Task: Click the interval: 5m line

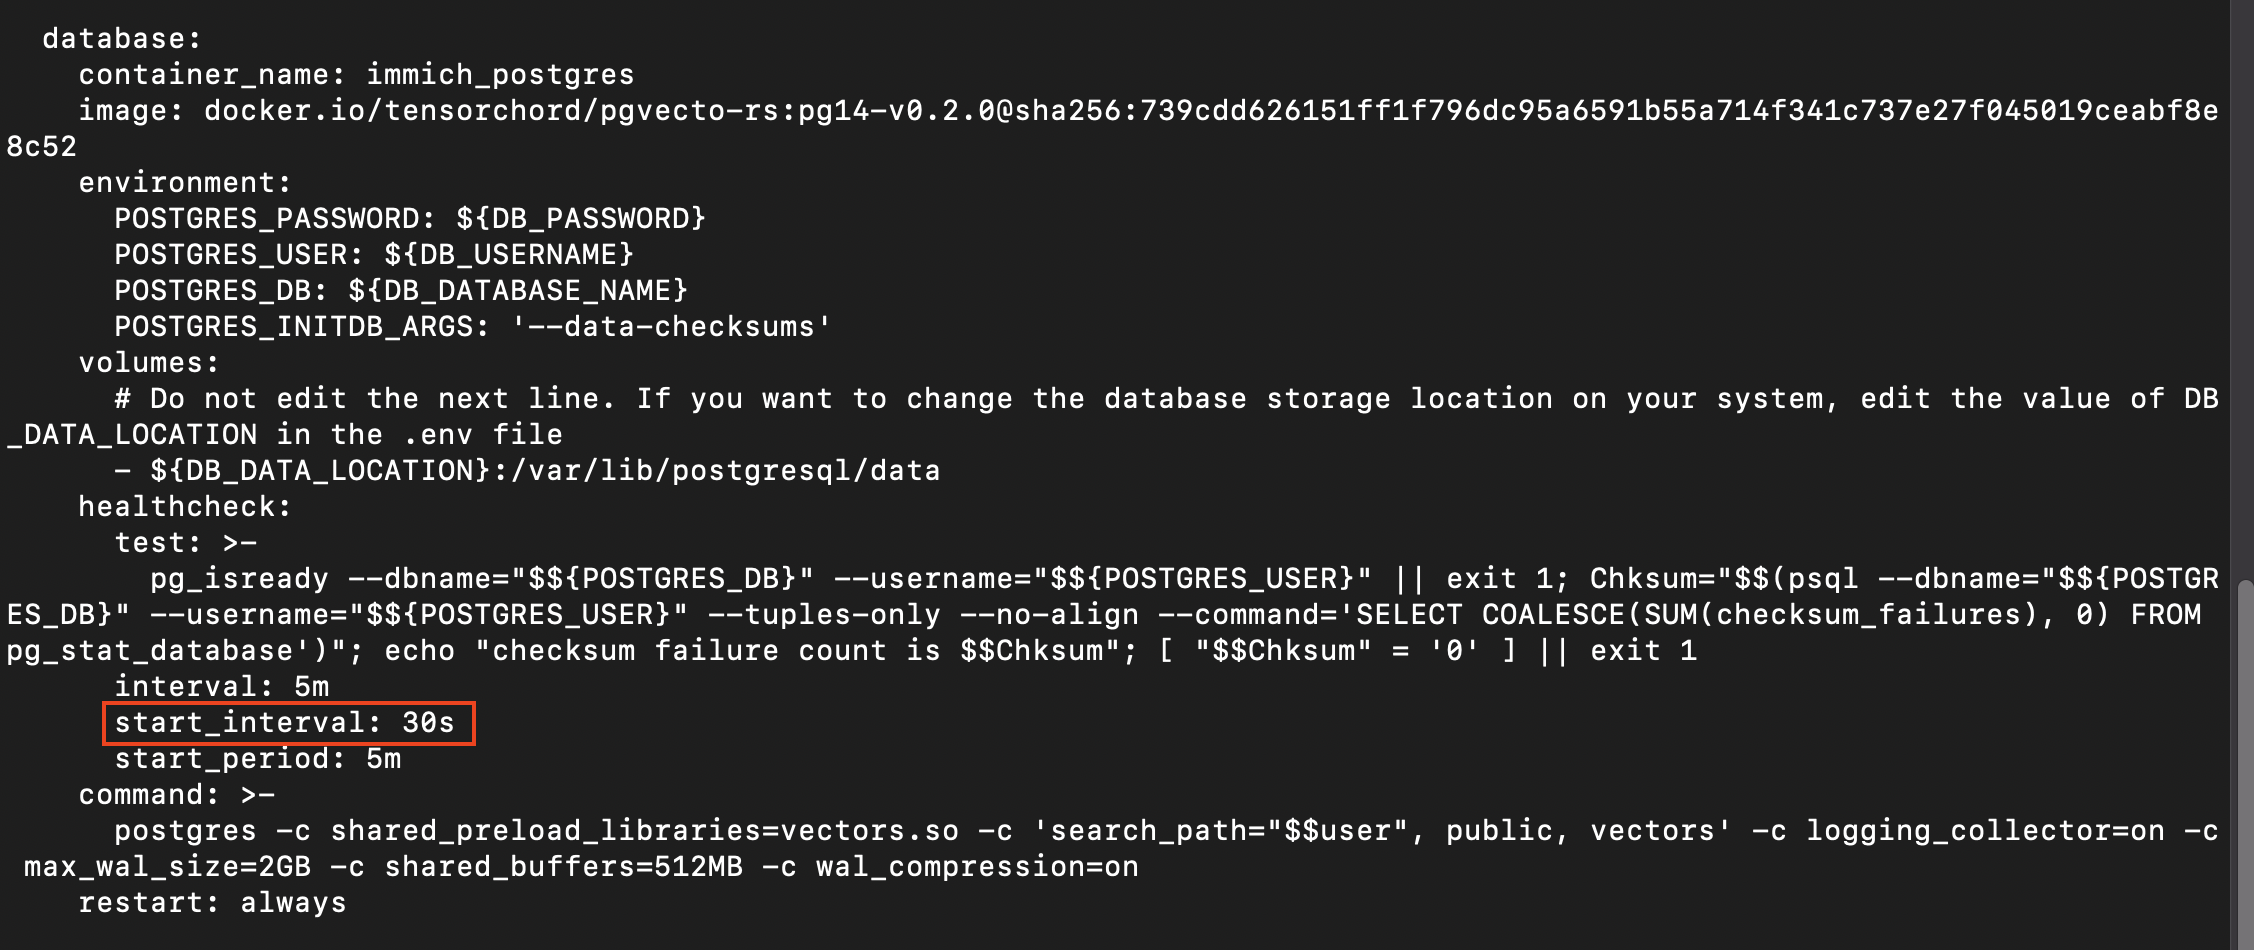Action: (x=222, y=687)
